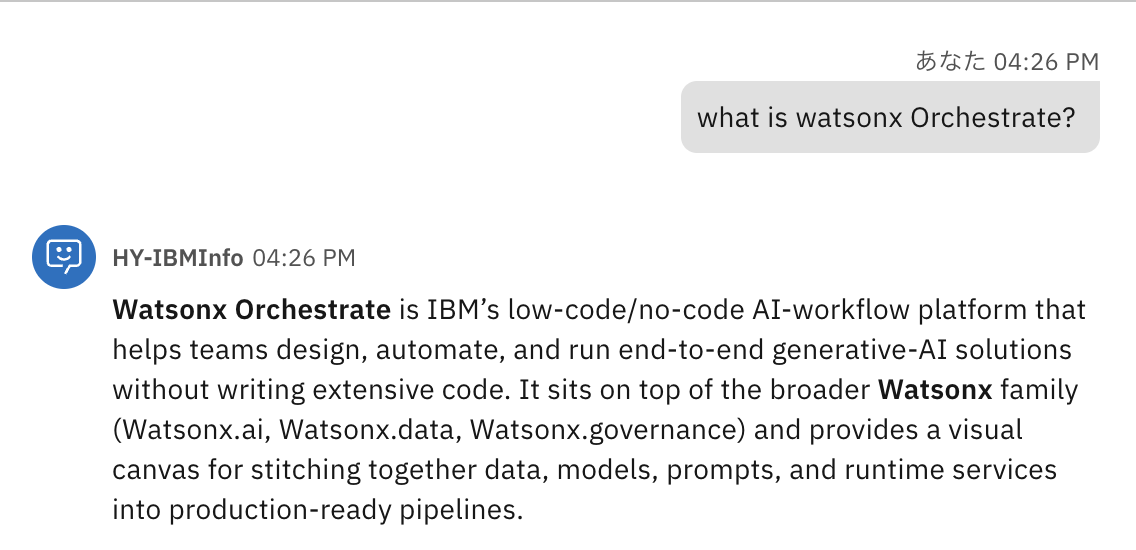Viewport: 1136px width, 550px height.
Task: Click the timestamp next to HY-IBMInfo
Action: pos(304,259)
